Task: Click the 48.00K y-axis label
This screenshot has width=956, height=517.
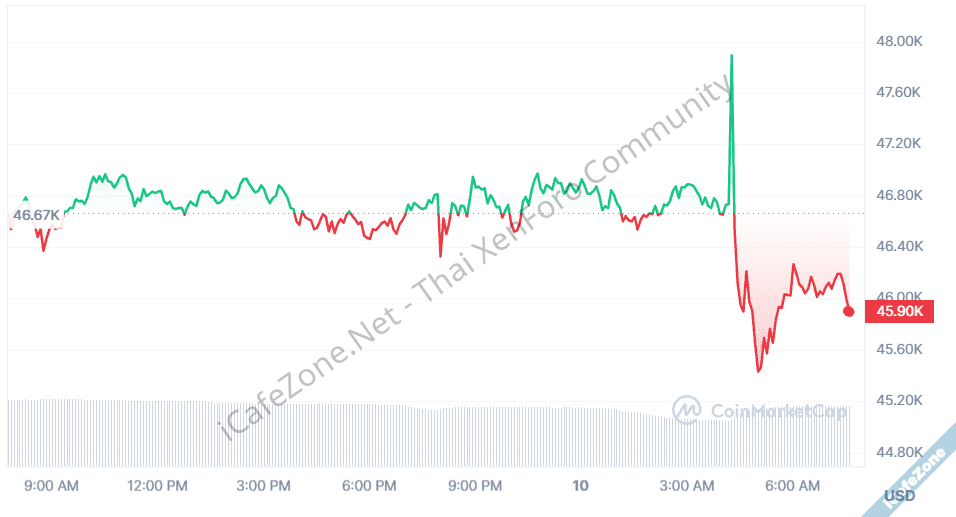Action: 897,41
